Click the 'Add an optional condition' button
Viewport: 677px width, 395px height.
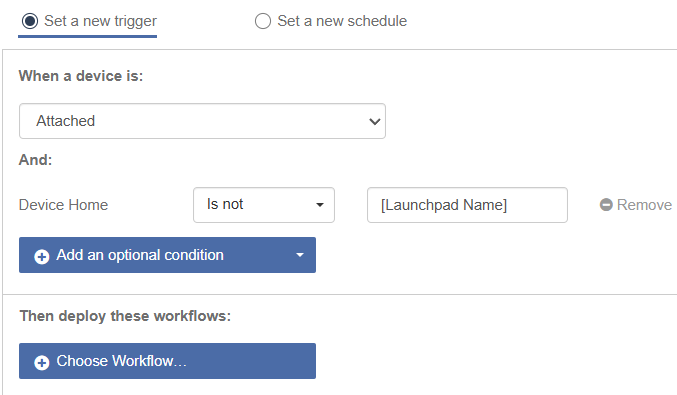[167, 255]
